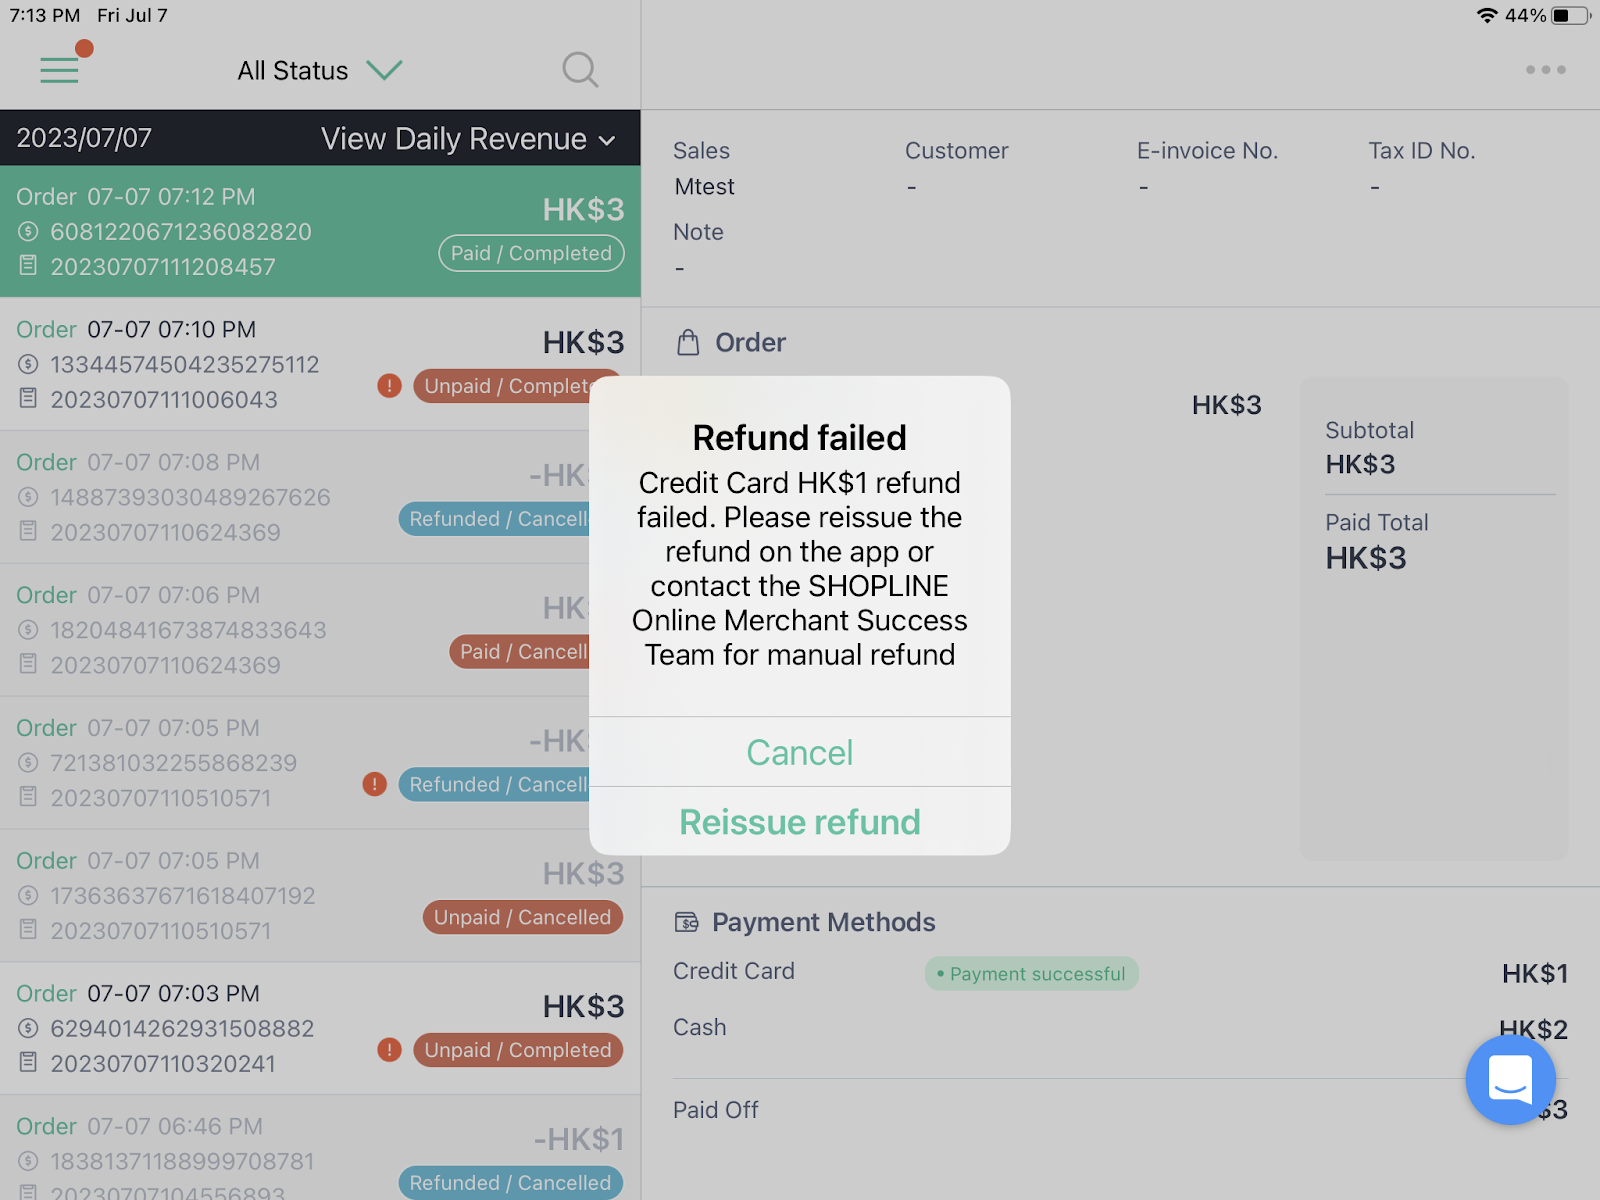The height and width of the screenshot is (1200, 1600).
Task: Click dollar icon beside 6081220671236082820
Action: click(29, 232)
